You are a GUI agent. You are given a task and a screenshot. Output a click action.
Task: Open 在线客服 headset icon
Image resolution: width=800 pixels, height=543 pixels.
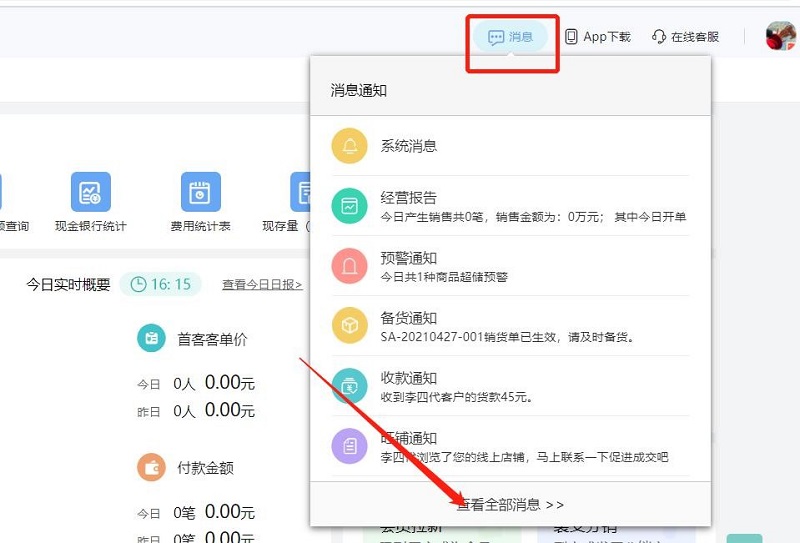point(659,37)
